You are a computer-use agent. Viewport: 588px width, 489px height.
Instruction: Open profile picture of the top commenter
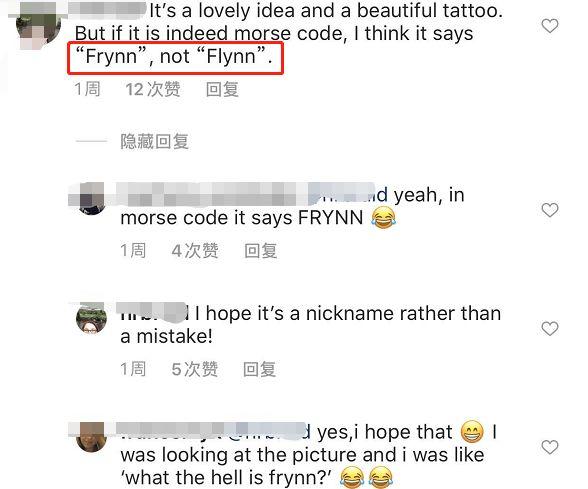click(x=38, y=26)
